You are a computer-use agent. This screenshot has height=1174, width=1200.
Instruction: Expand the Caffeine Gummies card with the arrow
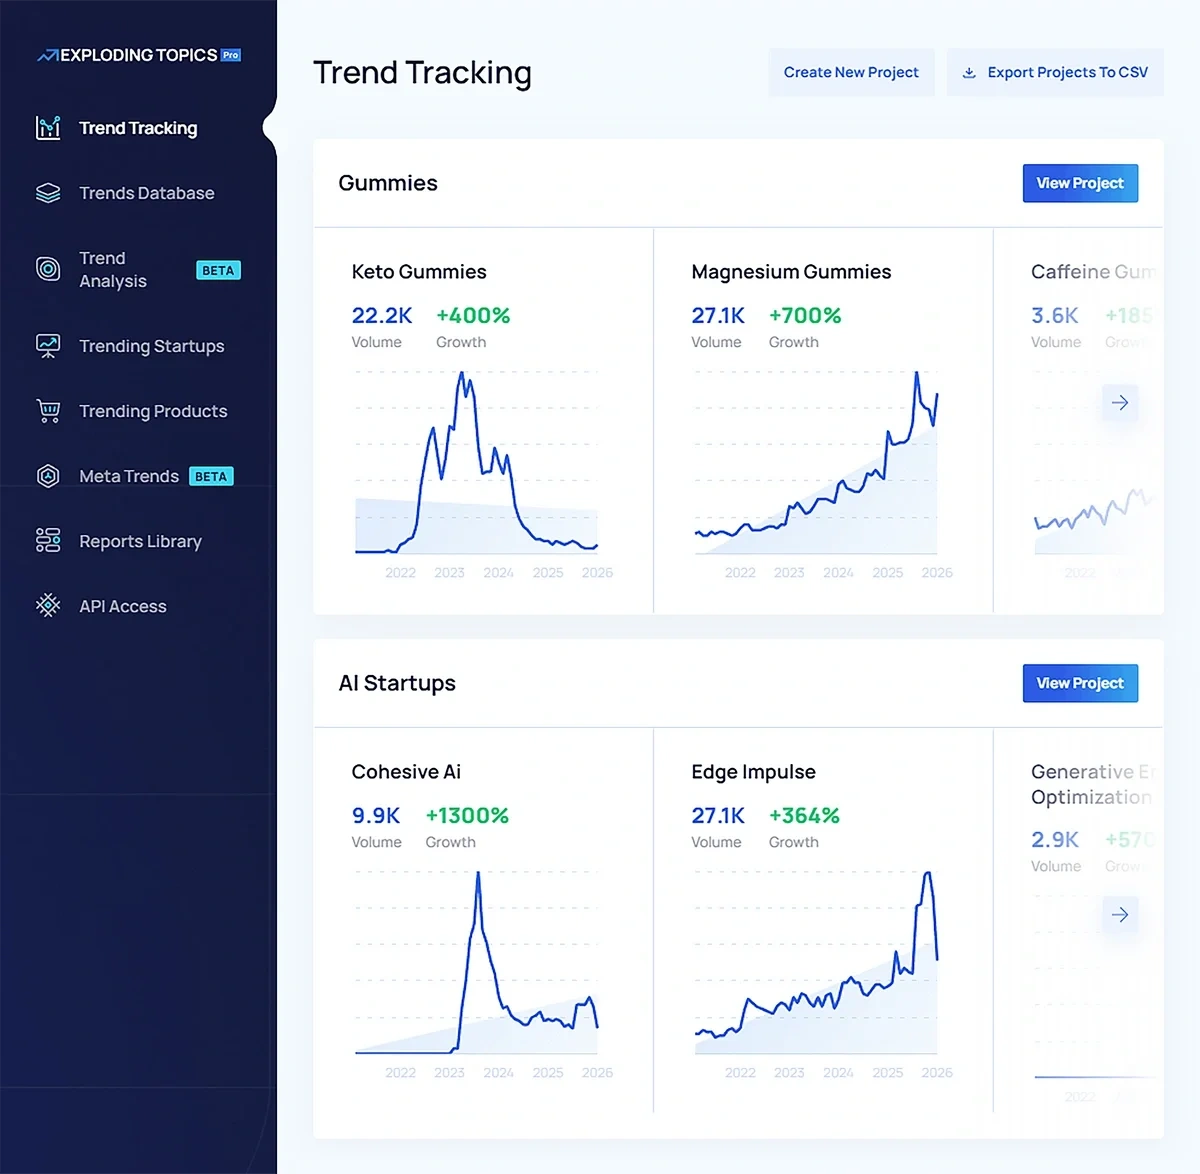[1120, 403]
